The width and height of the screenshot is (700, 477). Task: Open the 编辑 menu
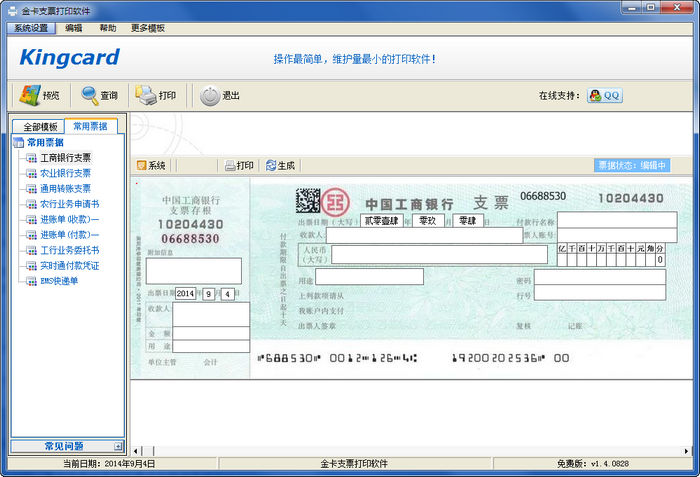tap(74, 28)
